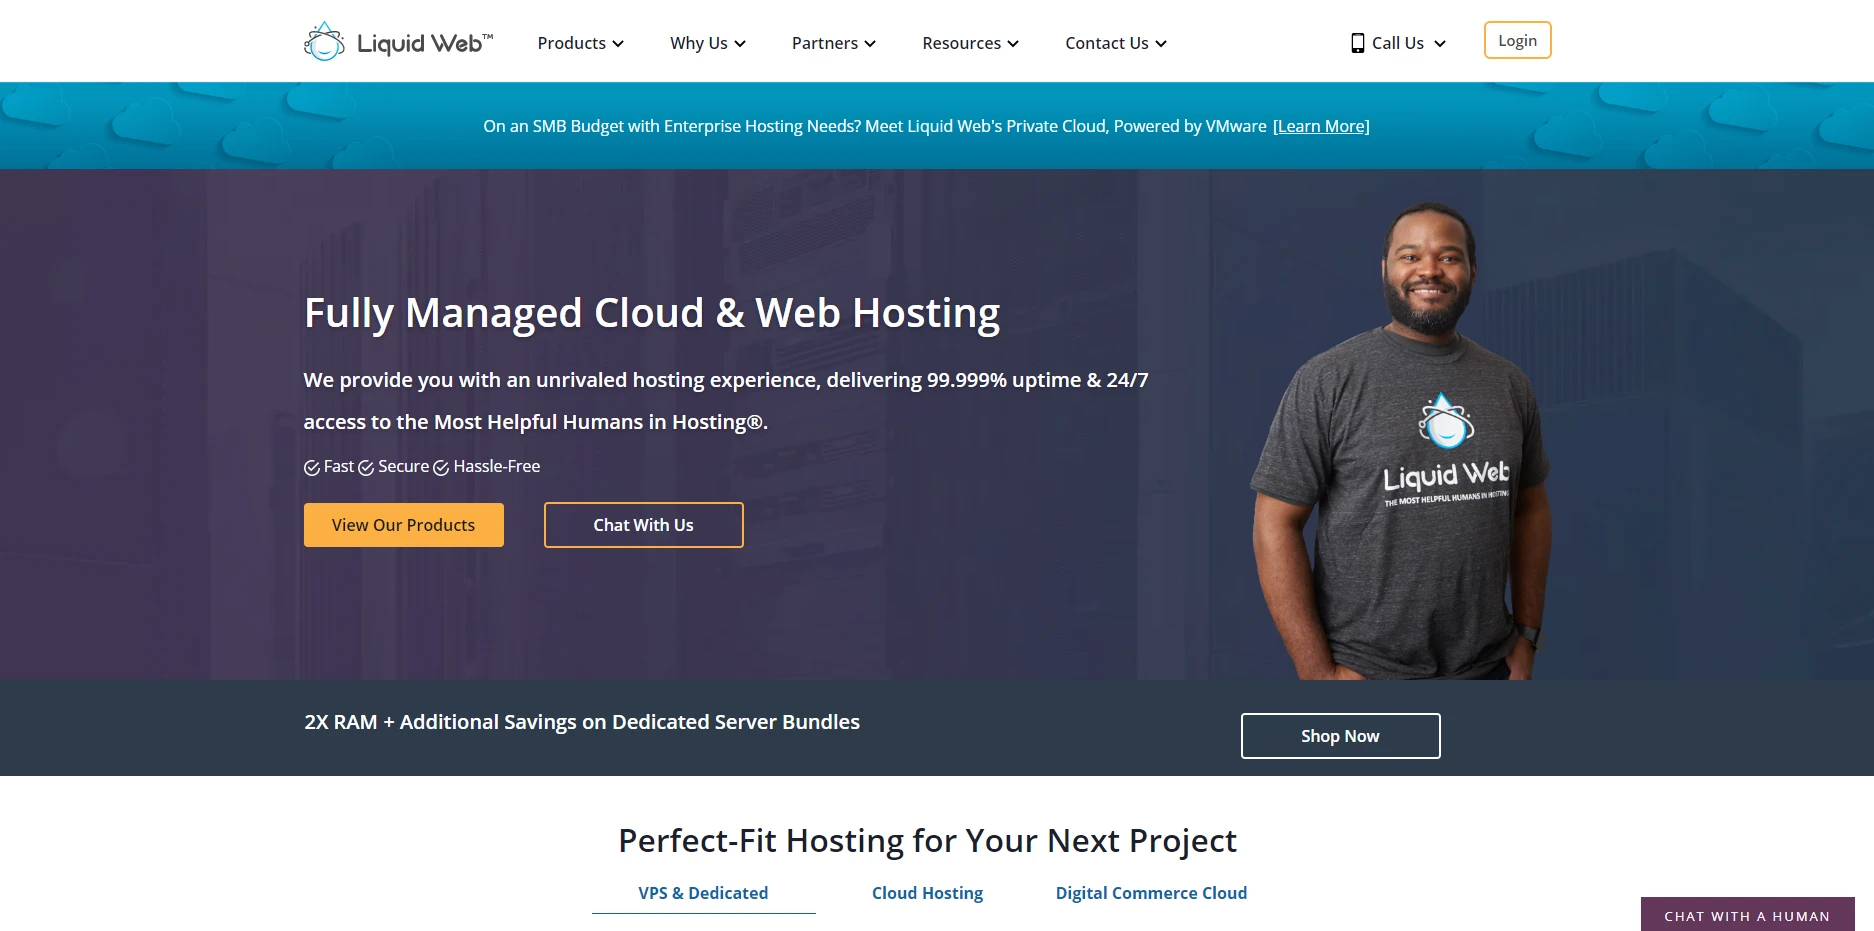
Task: Click the checkmark icon next to Hassle-Free
Action: (441, 468)
